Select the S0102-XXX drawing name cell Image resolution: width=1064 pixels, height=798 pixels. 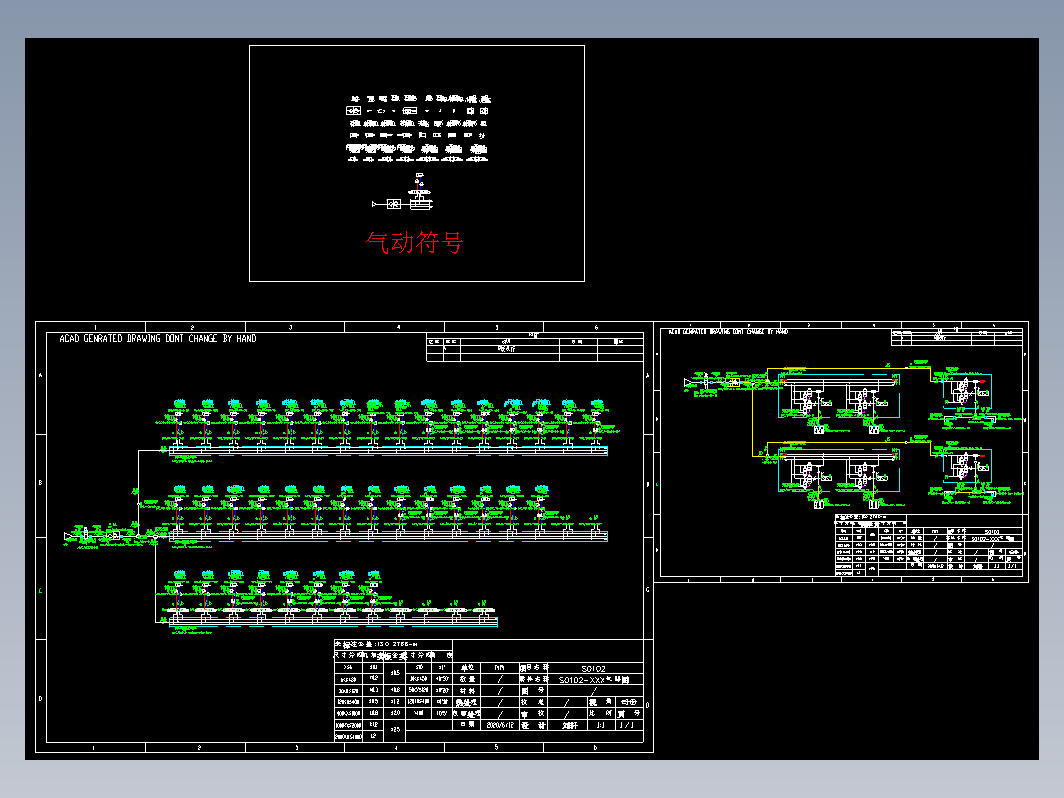[x=594, y=679]
